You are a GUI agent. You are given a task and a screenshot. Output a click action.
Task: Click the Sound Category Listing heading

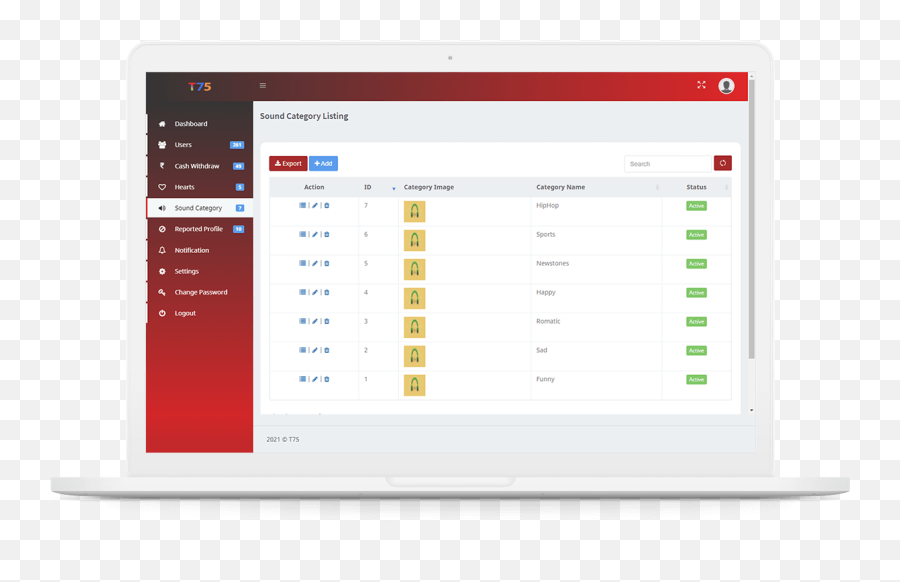pos(304,116)
